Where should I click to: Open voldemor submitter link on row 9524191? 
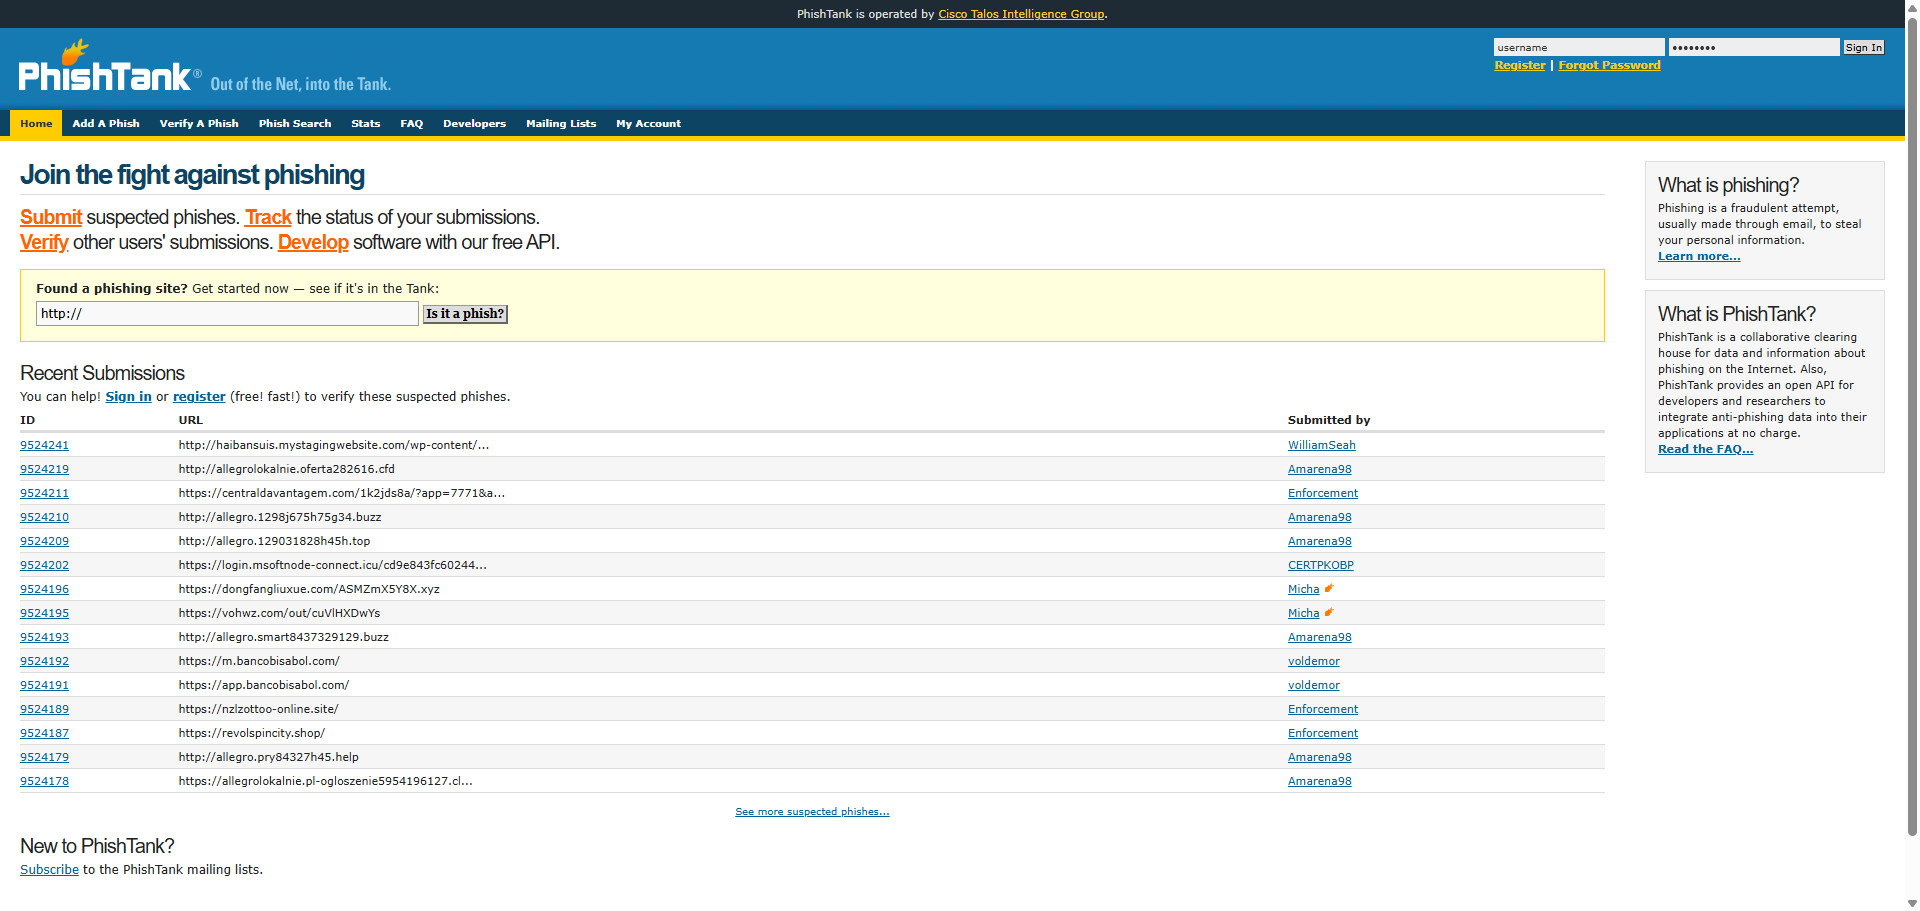pyautogui.click(x=1314, y=685)
